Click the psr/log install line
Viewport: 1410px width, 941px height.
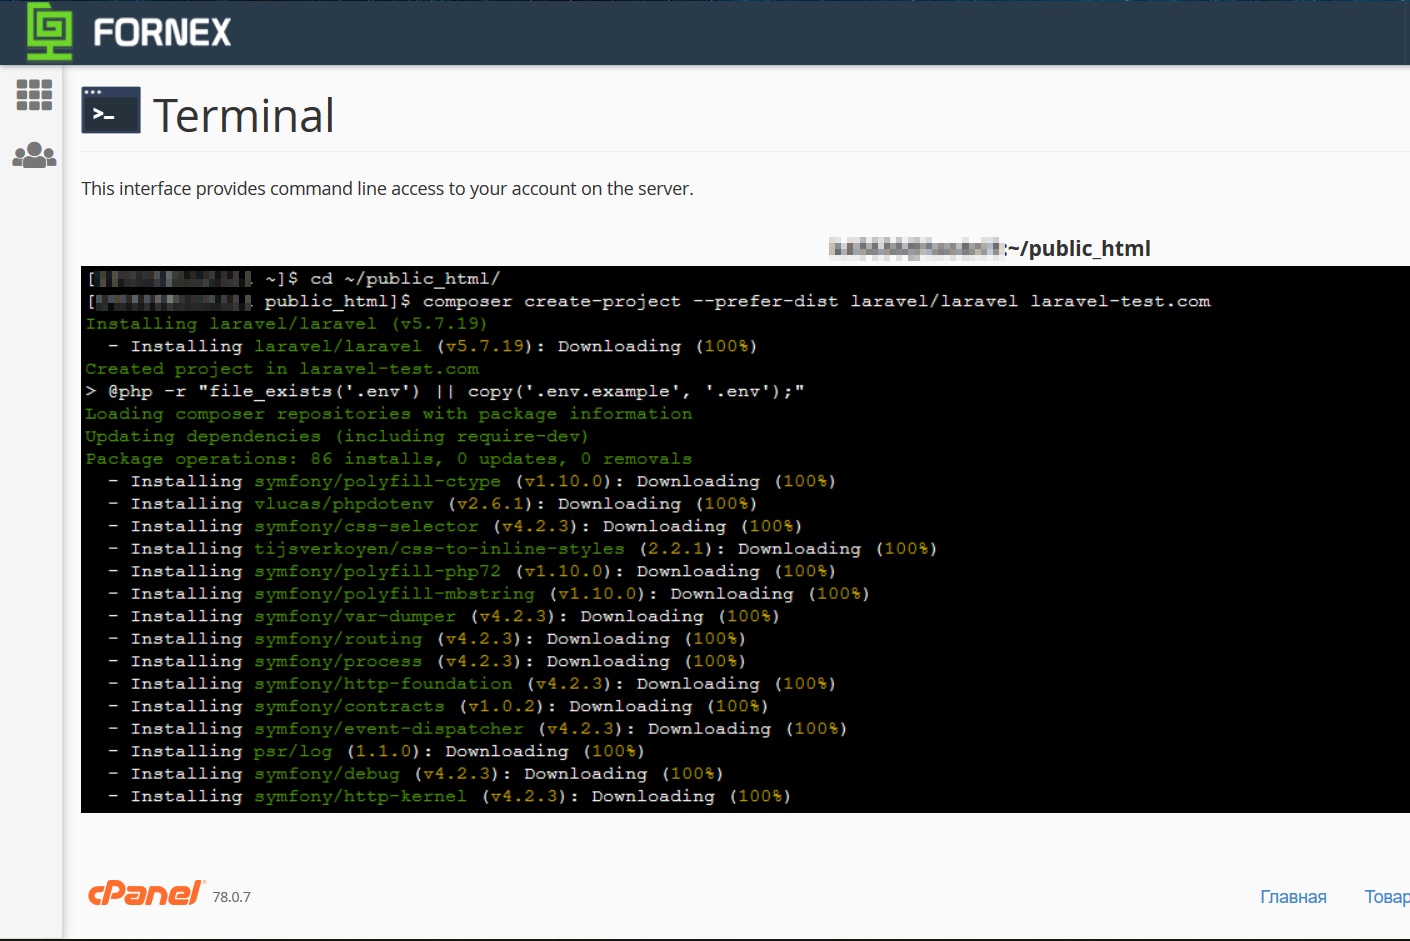(376, 751)
